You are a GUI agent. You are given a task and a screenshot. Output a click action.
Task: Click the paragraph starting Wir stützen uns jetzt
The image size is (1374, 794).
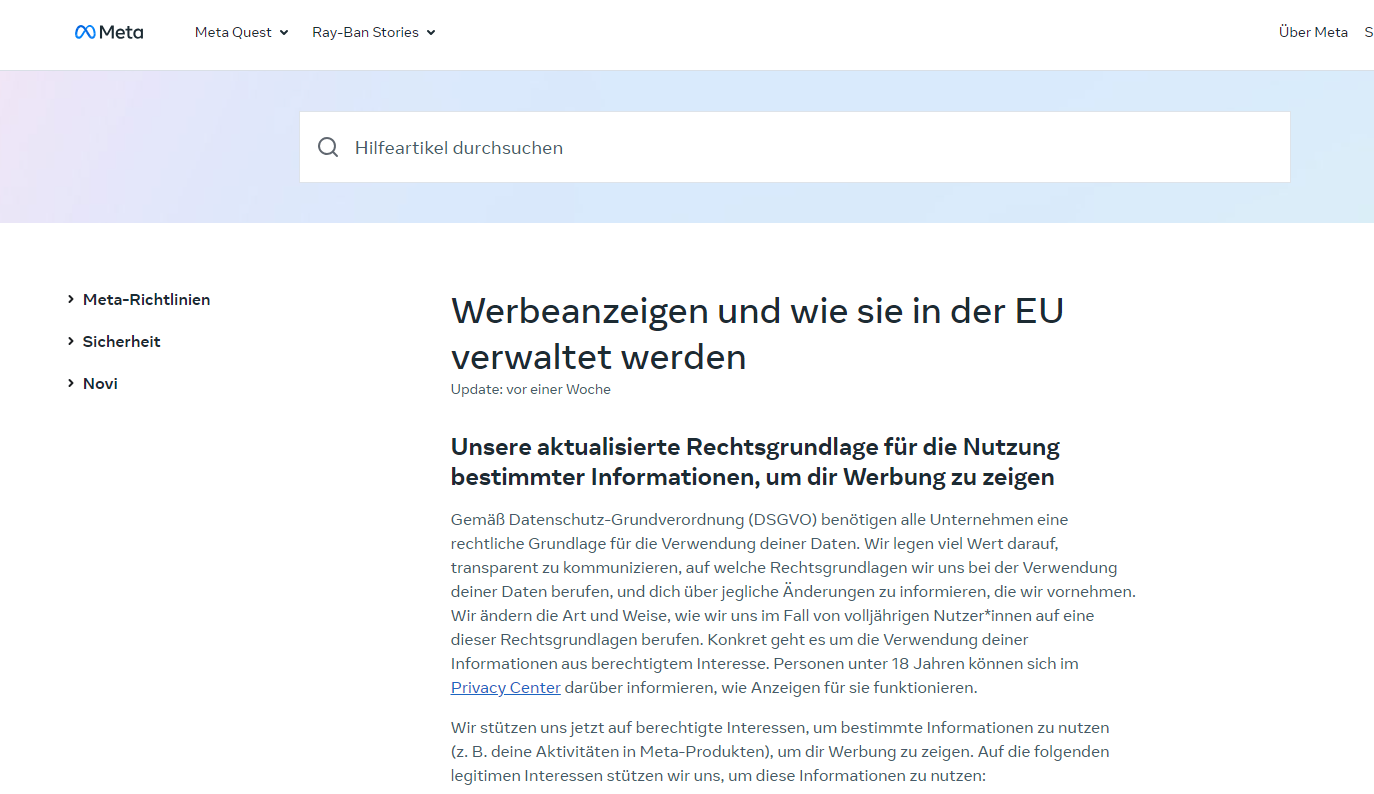click(x=780, y=752)
